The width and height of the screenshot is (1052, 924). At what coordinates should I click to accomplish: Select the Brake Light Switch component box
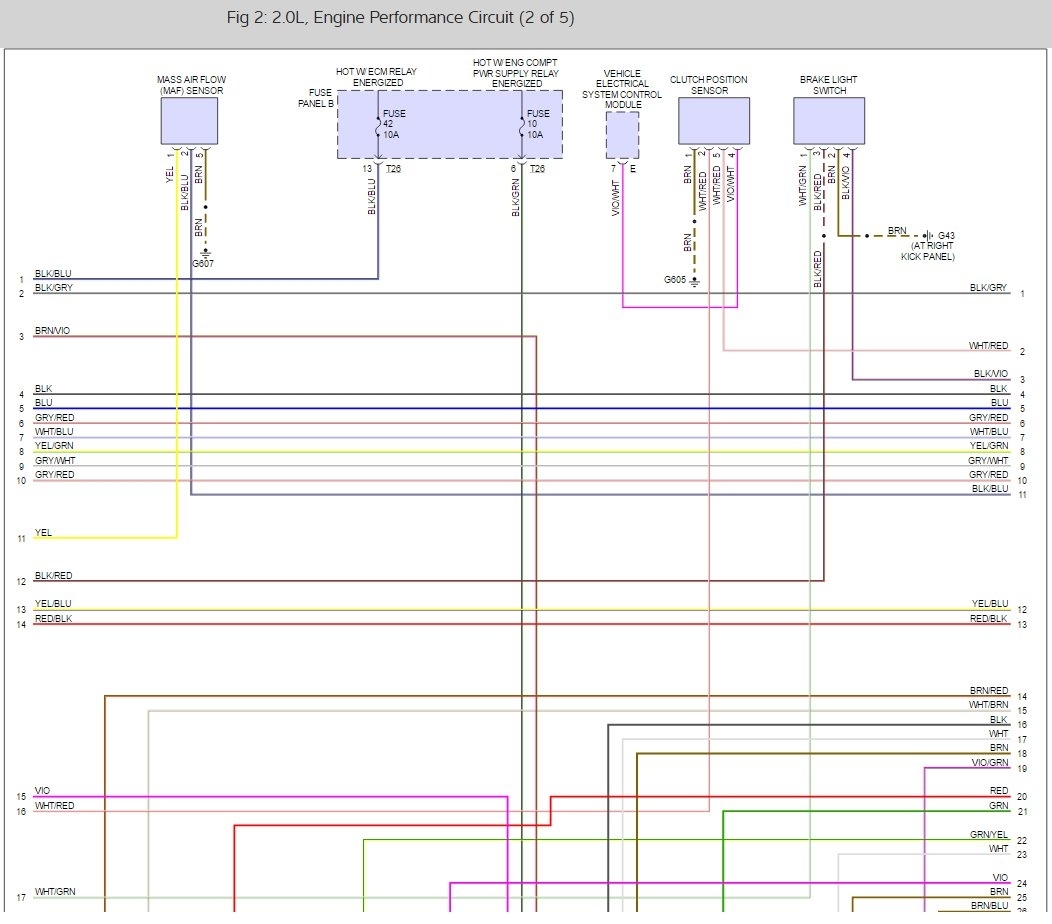coord(829,121)
